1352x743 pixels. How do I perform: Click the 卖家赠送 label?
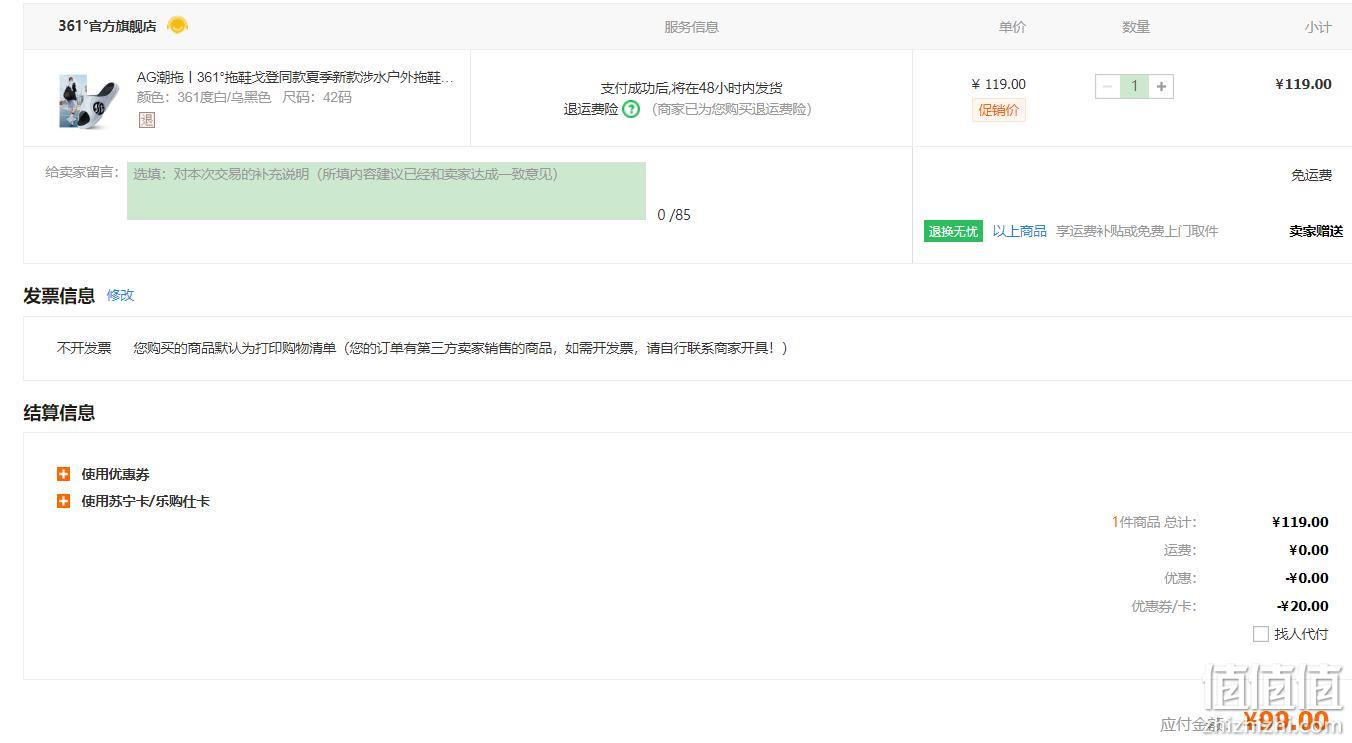1316,231
